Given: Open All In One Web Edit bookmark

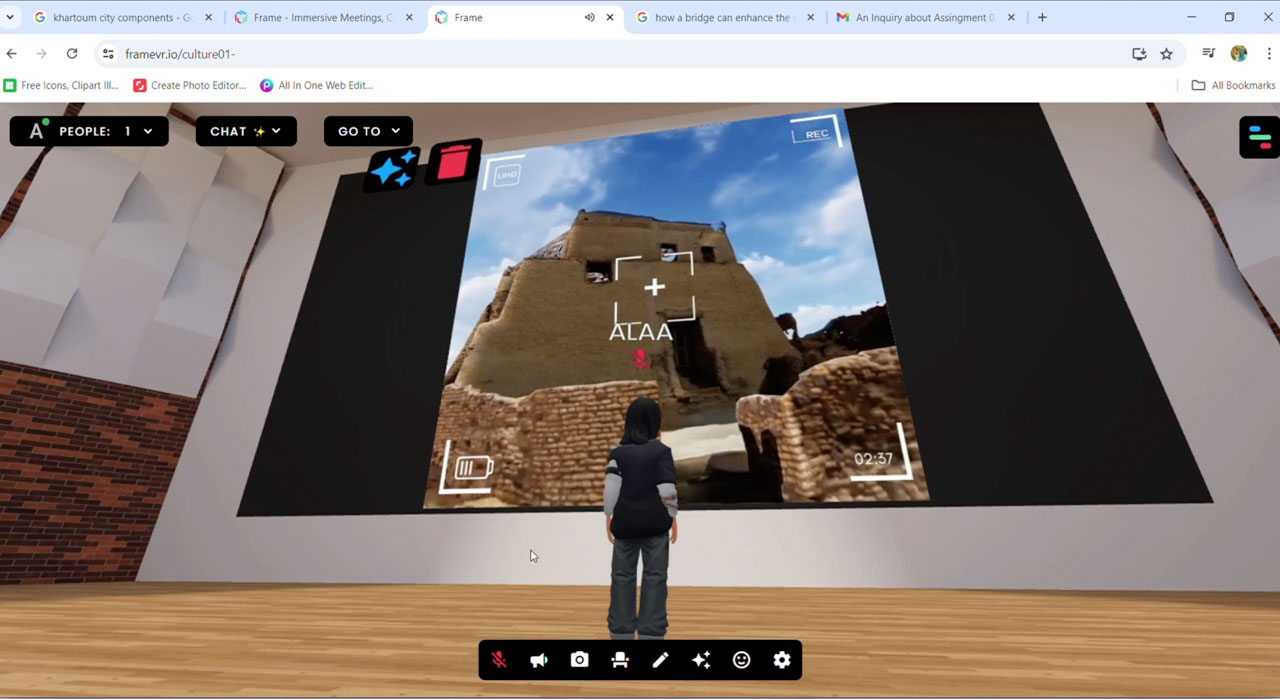Looking at the screenshot, I should pyautogui.click(x=316, y=86).
